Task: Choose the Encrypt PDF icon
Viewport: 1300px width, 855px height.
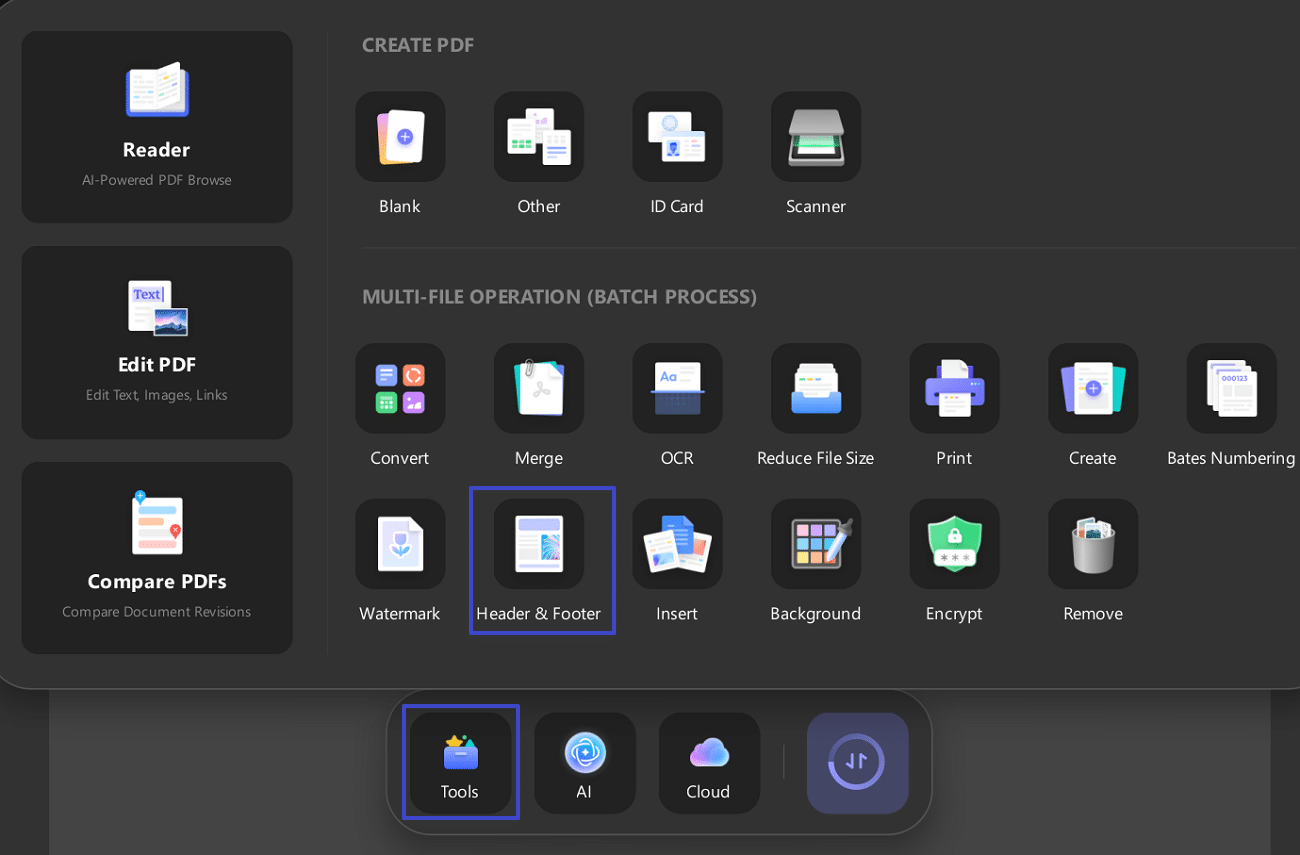Action: point(954,544)
